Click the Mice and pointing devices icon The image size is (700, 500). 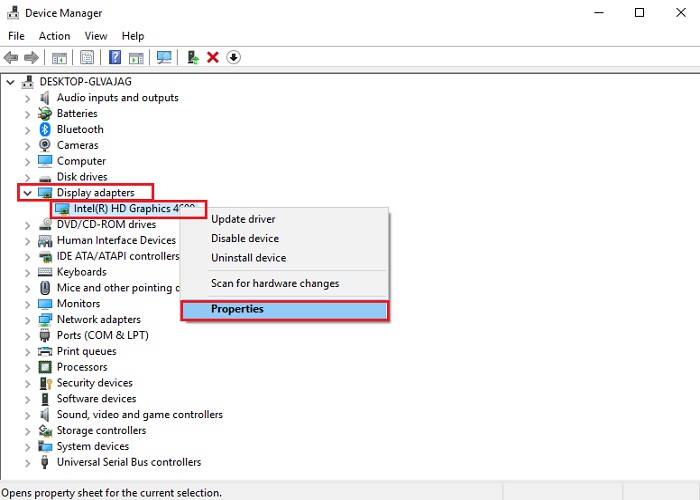tap(45, 288)
